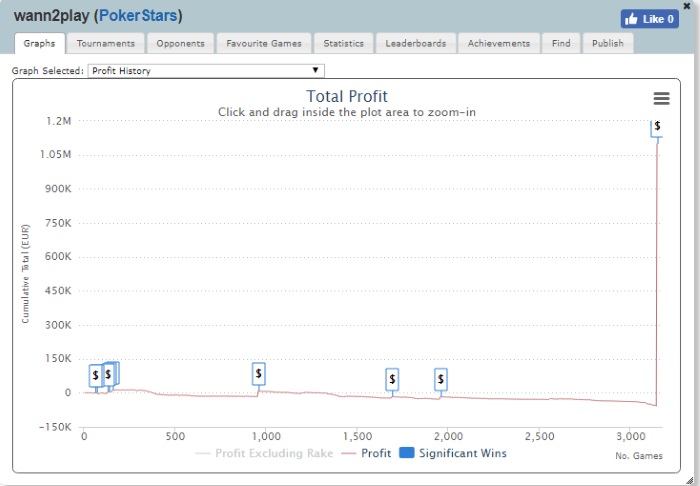Click the significant win marker at 1.2M peak
700x486 pixels.
pos(657,127)
